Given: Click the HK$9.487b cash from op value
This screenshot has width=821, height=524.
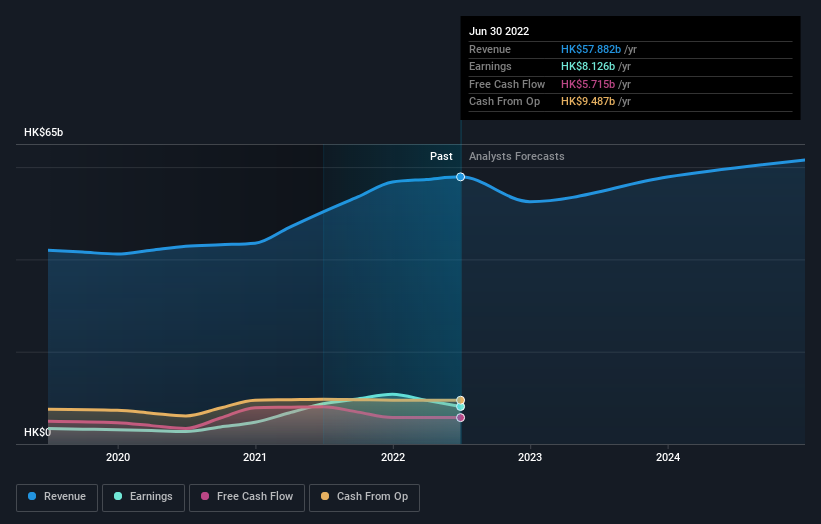Looking at the screenshot, I should 588,102.
